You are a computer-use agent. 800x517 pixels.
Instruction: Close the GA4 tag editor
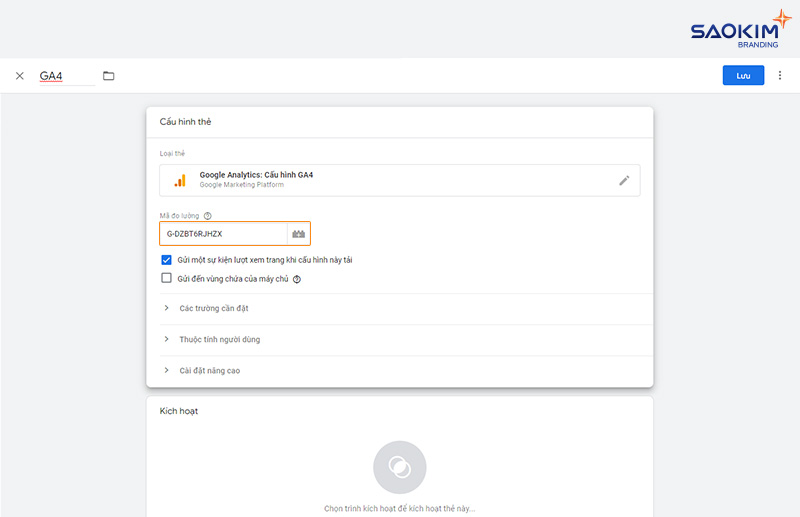click(x=19, y=76)
